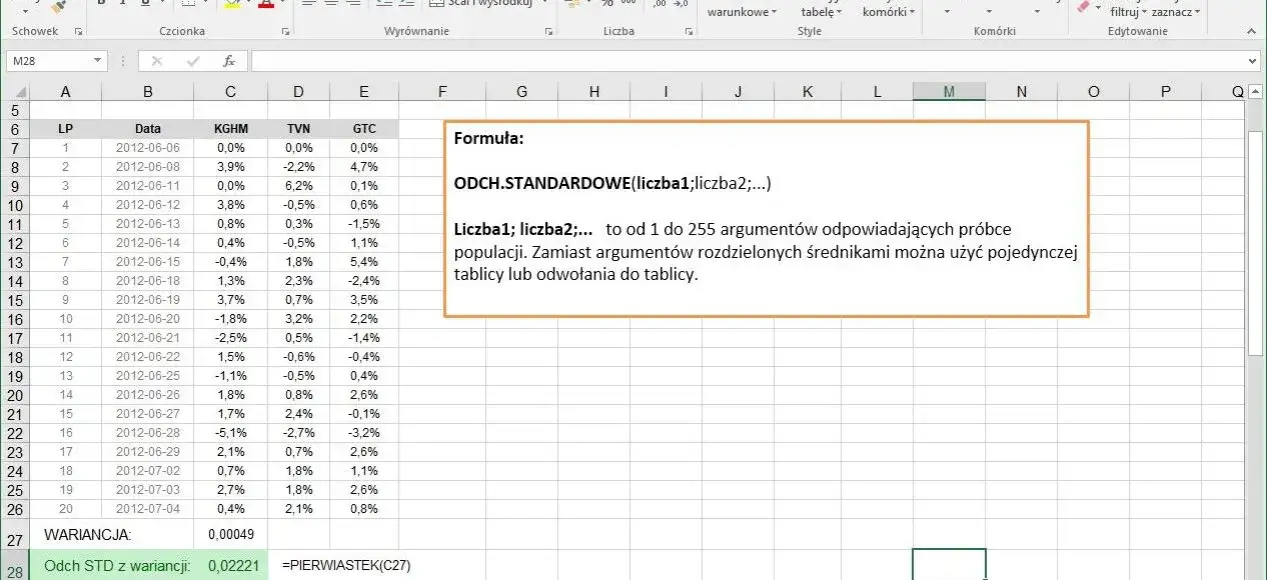This screenshot has width=1267, height=580.
Task: Click the Format Painter brush icon
Action: 57,6
